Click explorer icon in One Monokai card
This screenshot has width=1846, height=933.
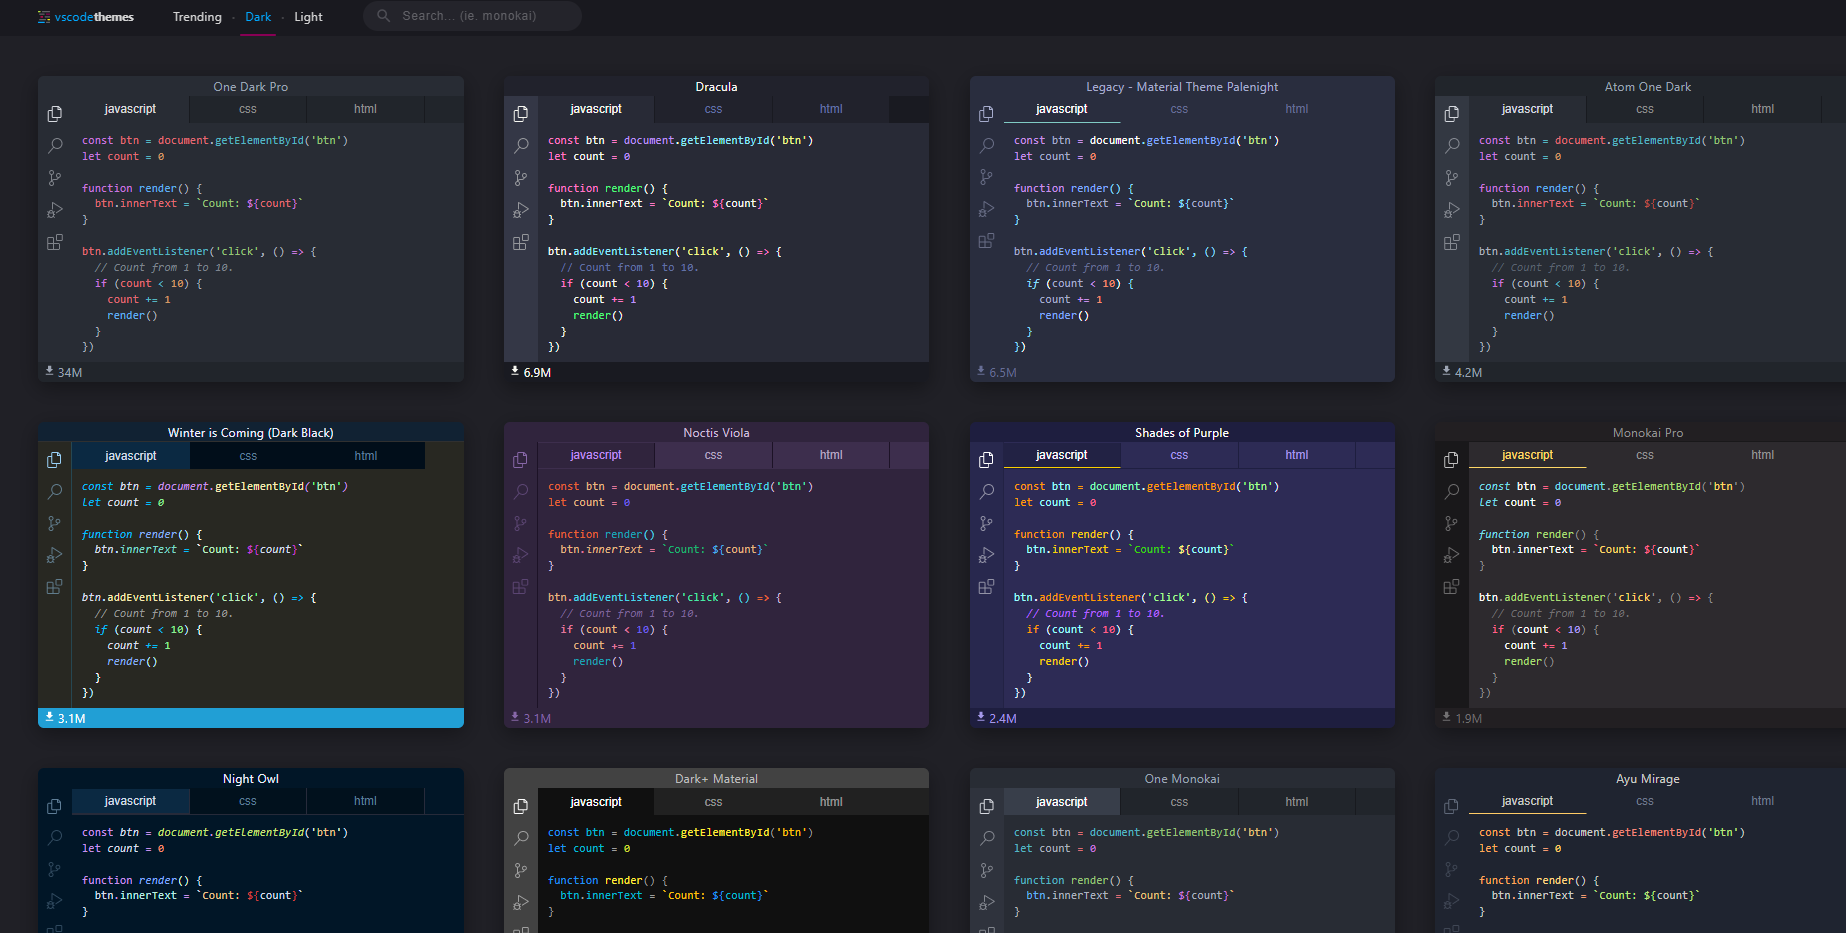tap(986, 806)
